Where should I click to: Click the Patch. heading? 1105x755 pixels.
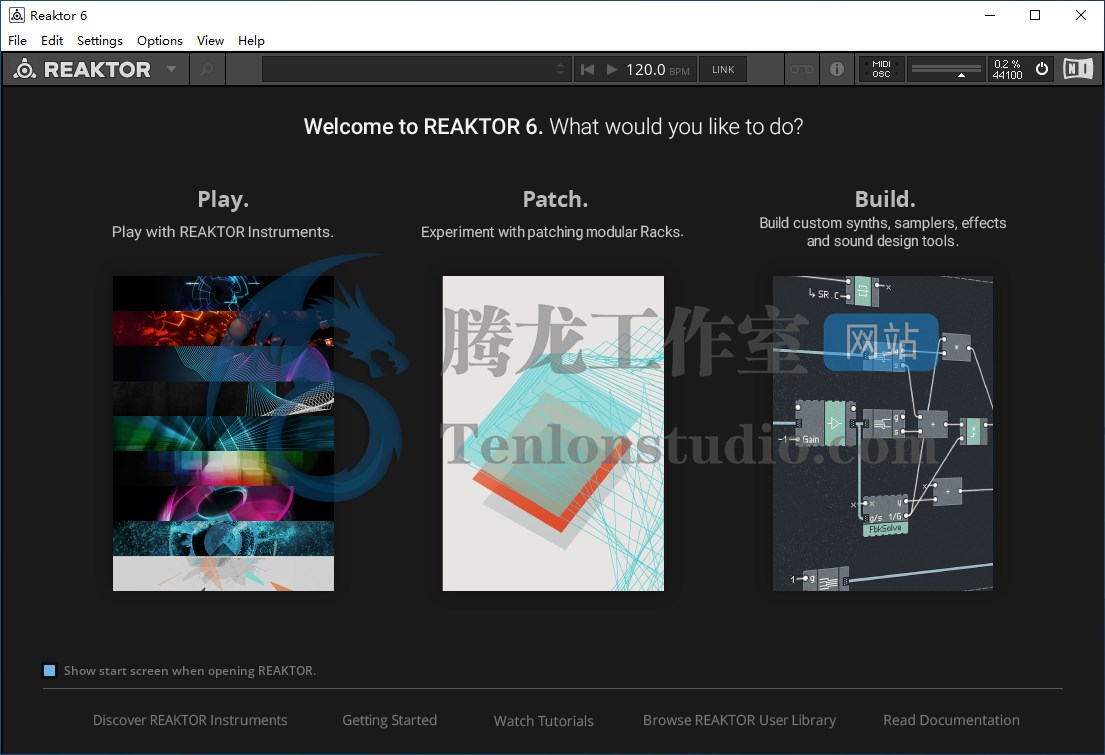(x=555, y=200)
